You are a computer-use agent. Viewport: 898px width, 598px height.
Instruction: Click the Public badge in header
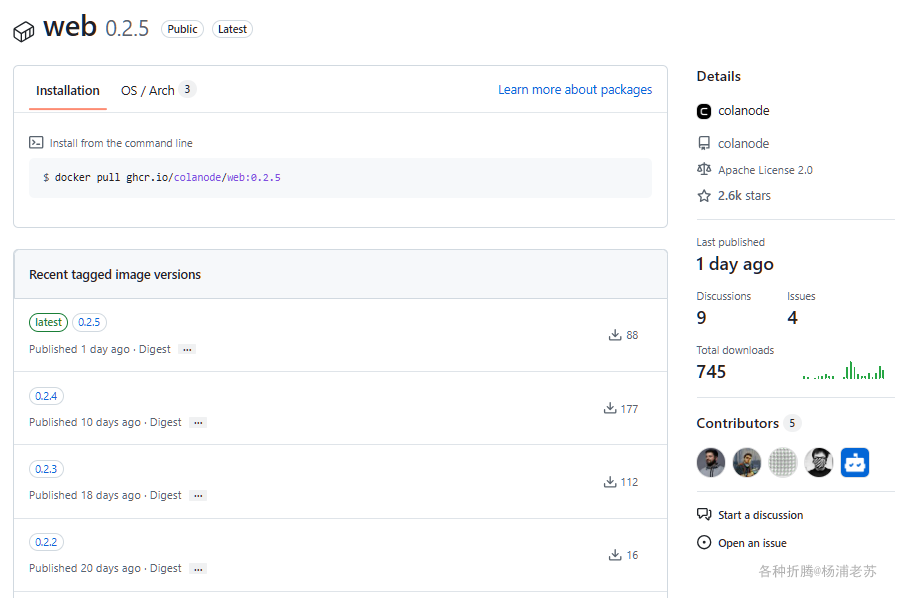click(x=182, y=29)
